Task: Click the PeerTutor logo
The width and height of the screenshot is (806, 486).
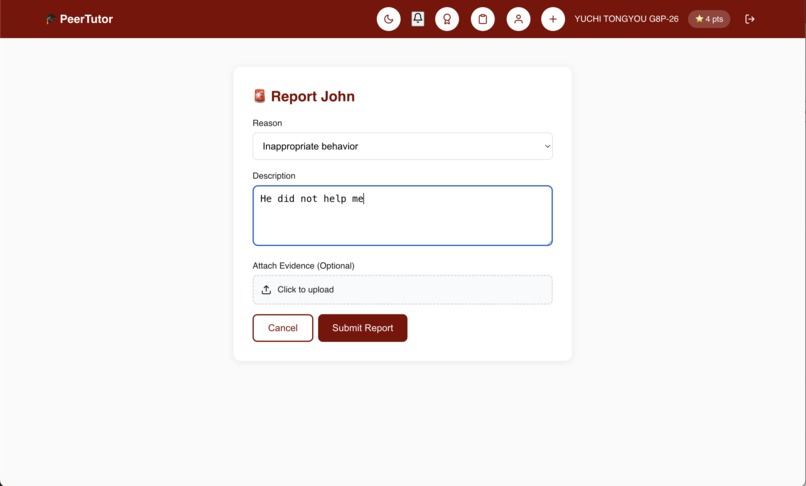Action: pos(79,19)
